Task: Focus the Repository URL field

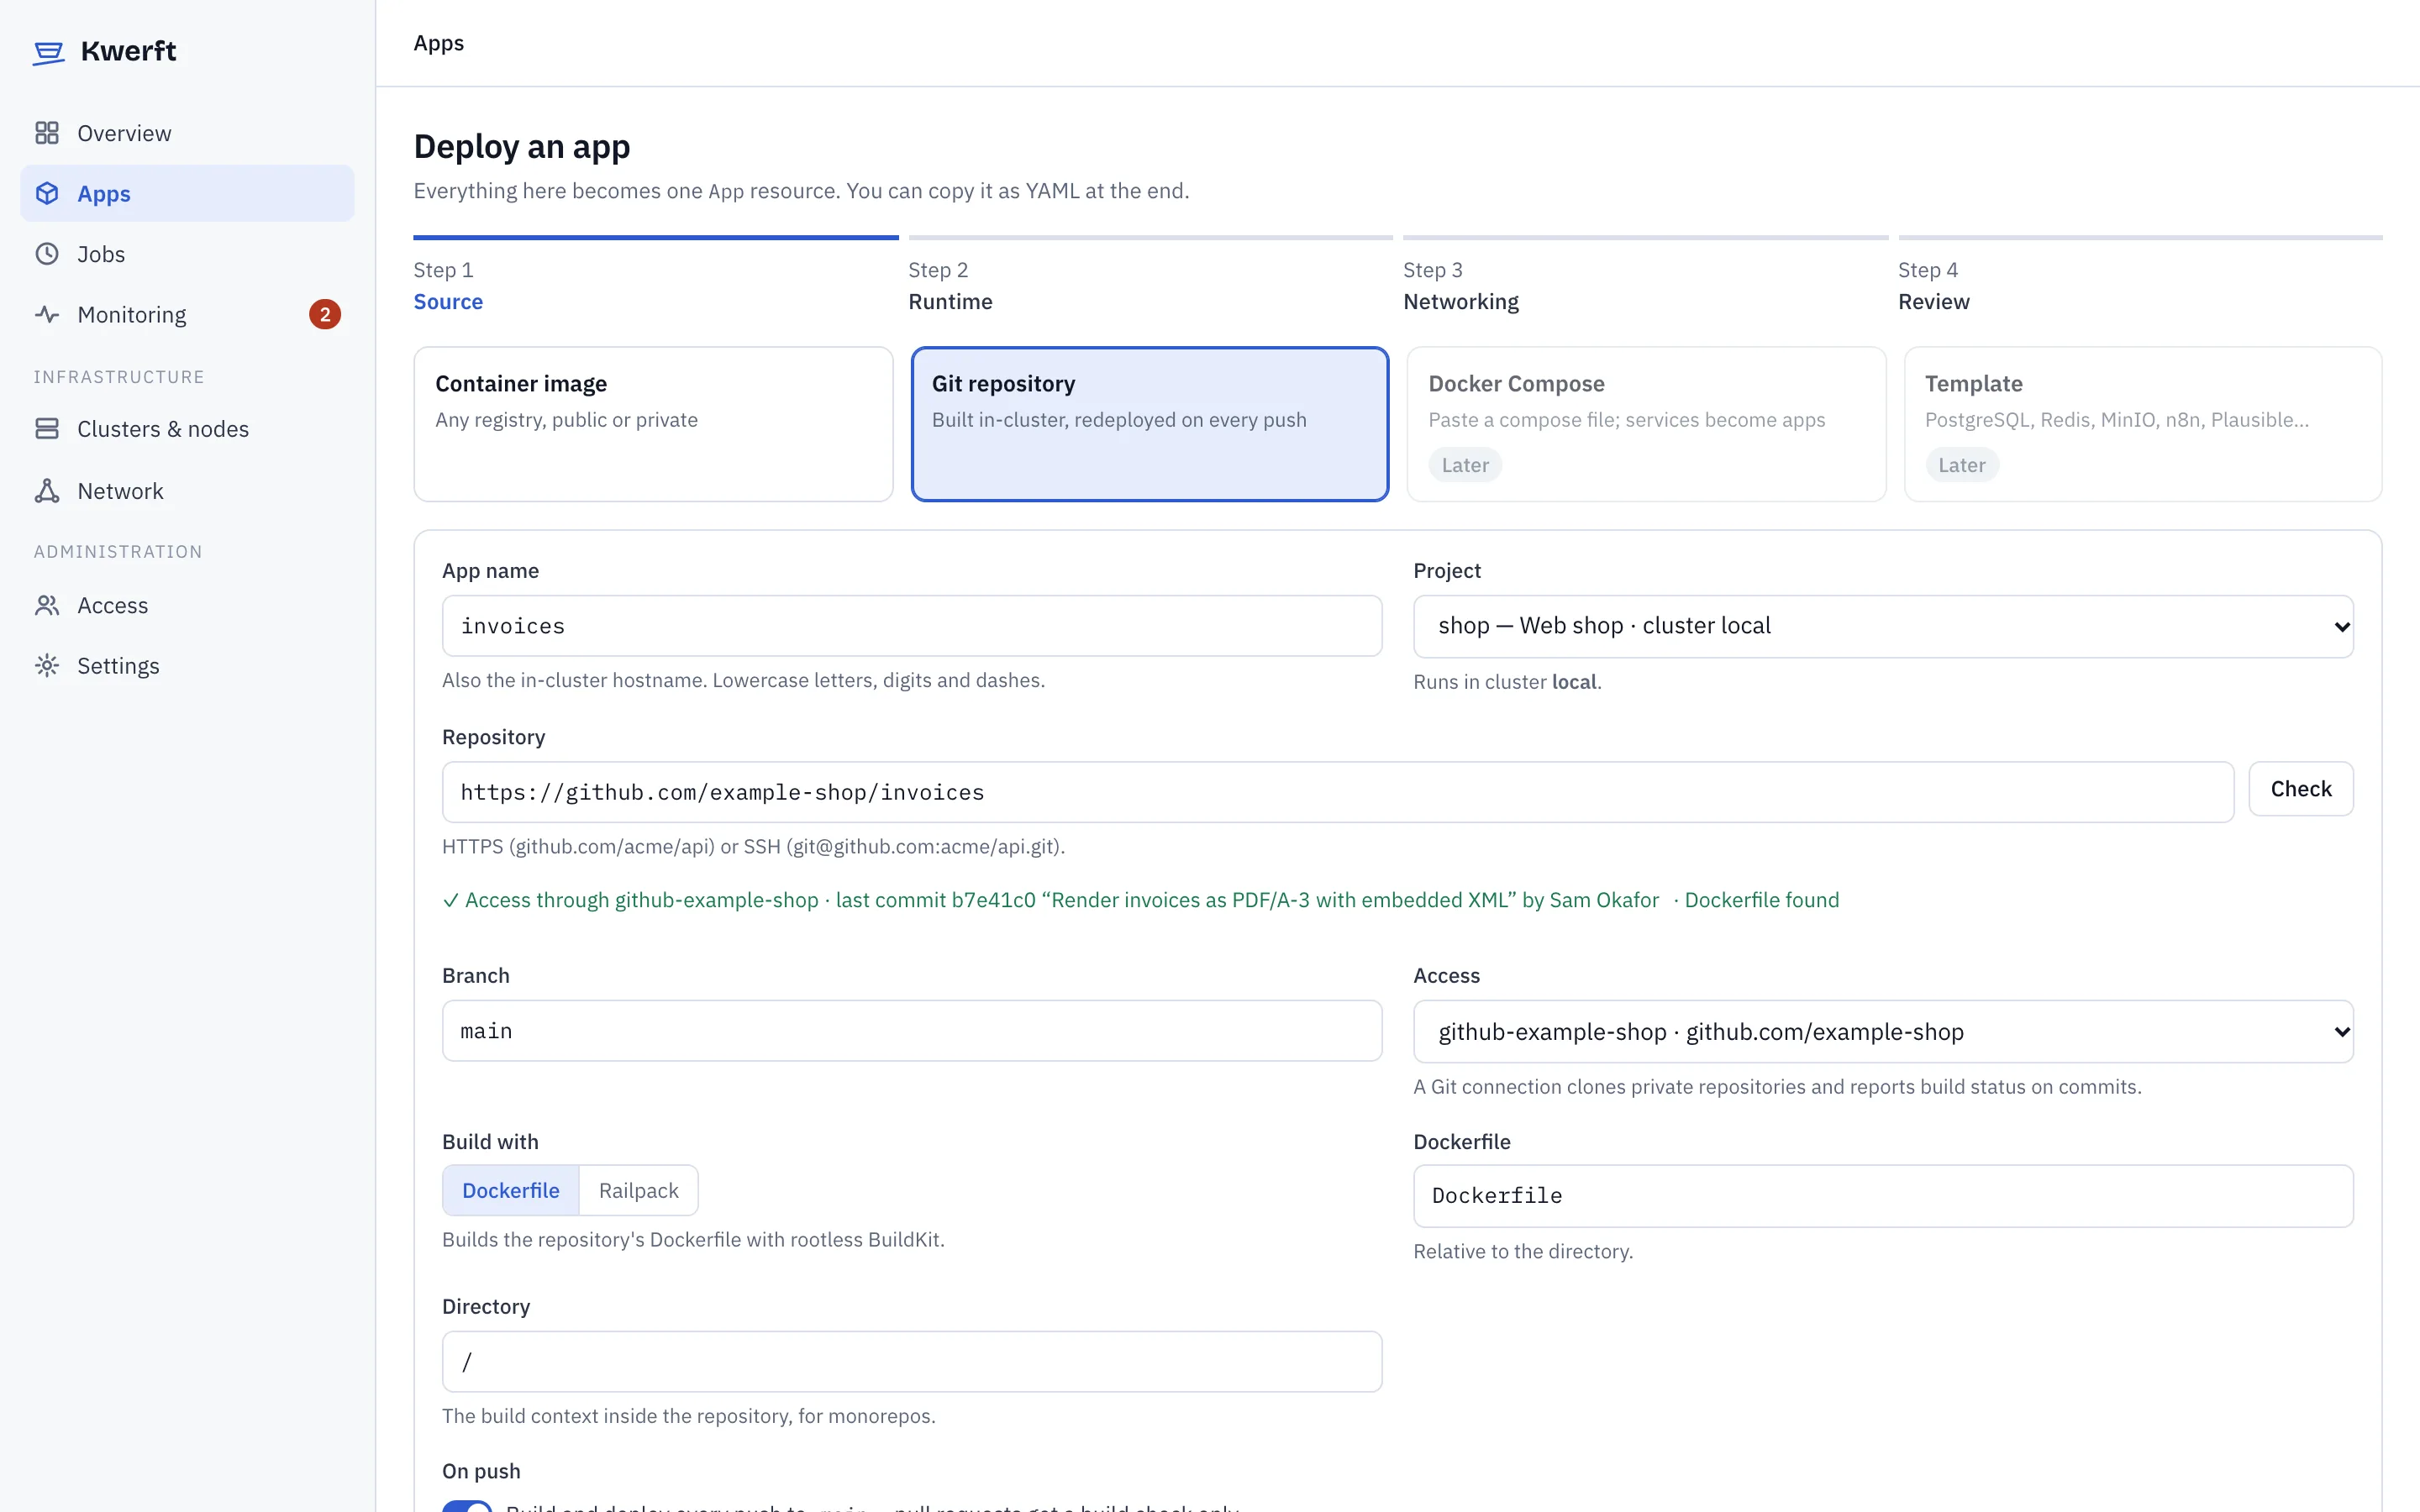Action: click(x=1338, y=792)
